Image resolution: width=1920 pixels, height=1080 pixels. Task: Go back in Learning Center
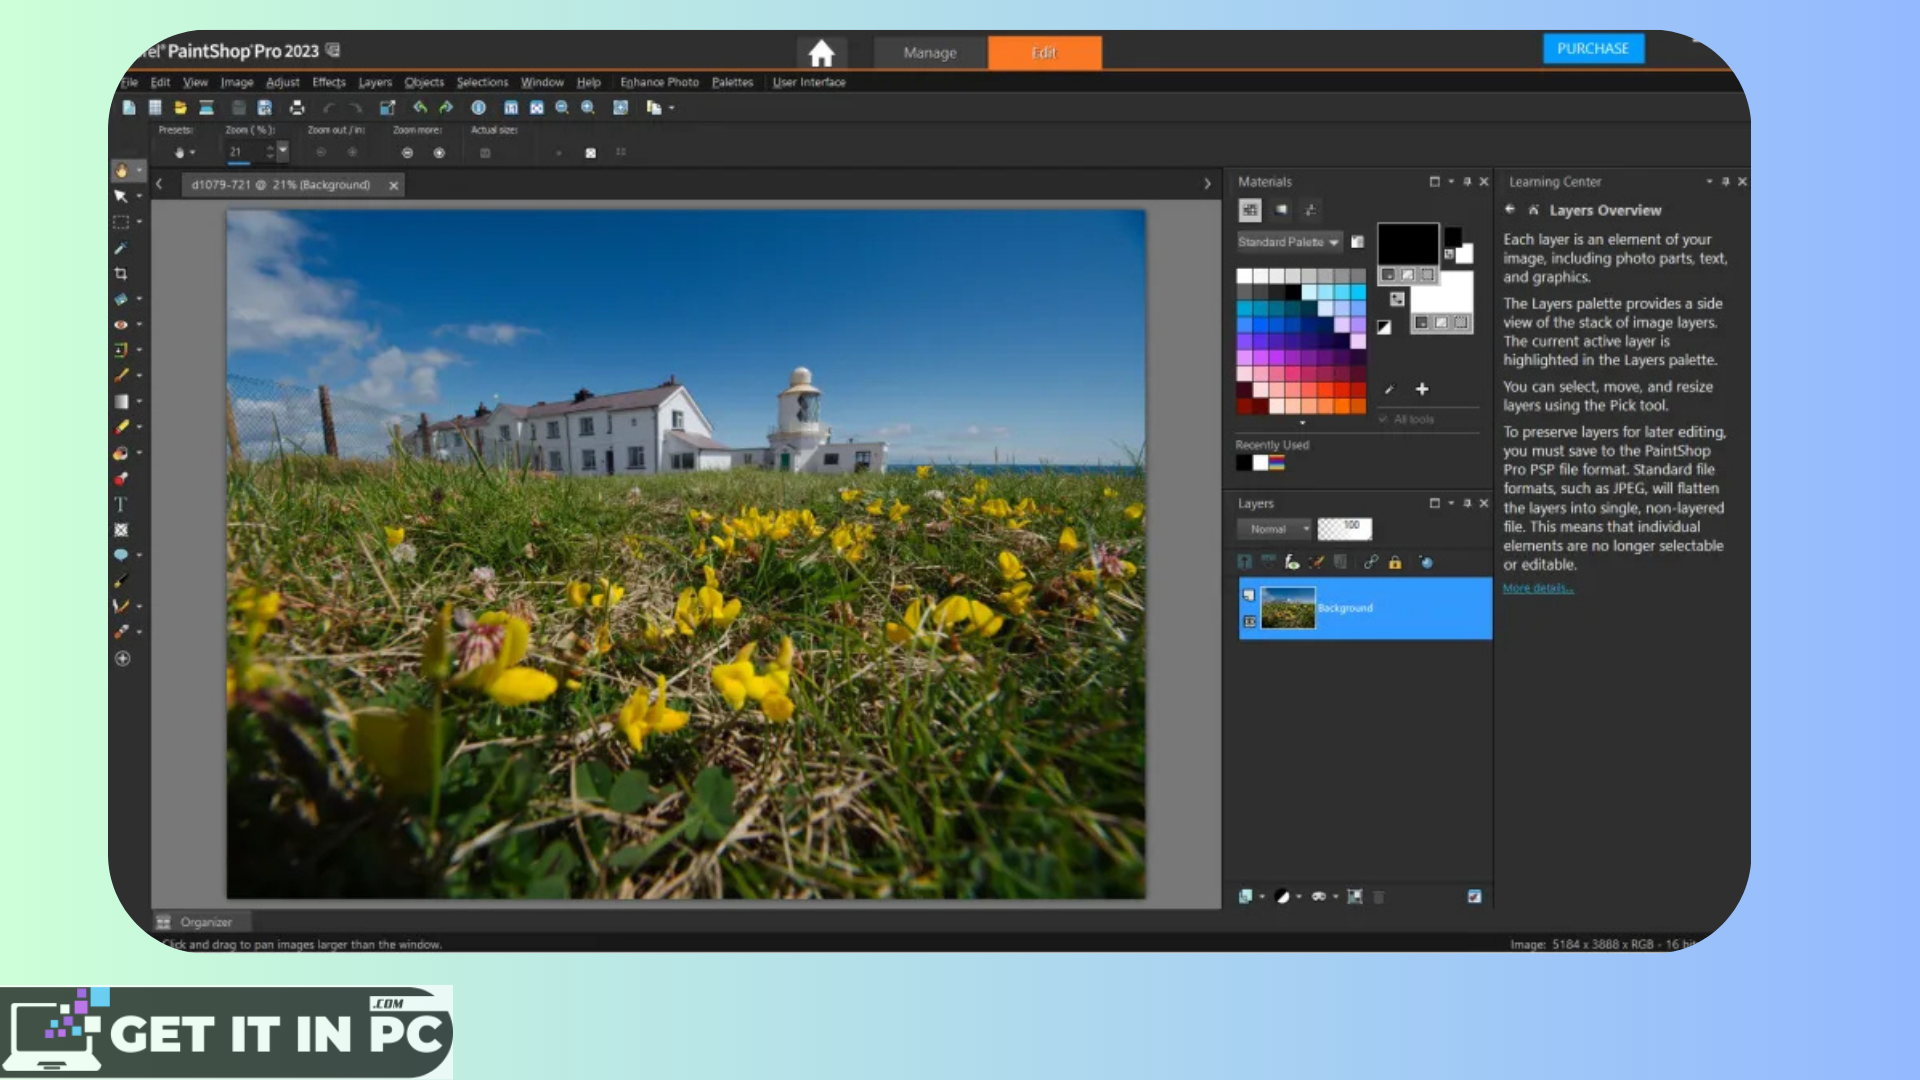1510,209
